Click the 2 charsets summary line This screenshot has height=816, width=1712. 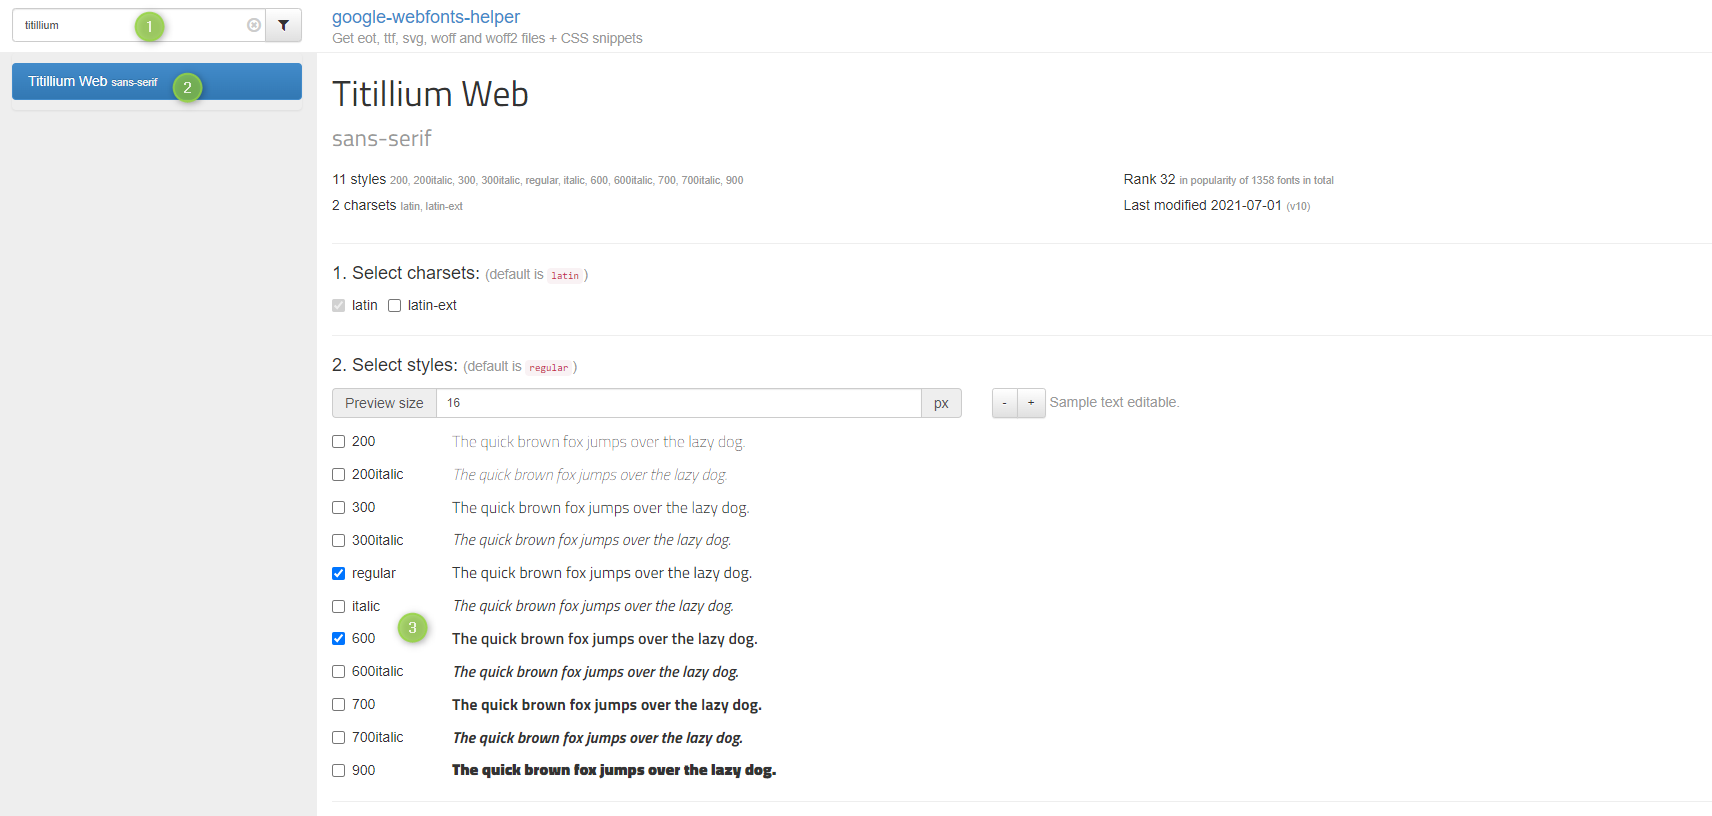397,206
